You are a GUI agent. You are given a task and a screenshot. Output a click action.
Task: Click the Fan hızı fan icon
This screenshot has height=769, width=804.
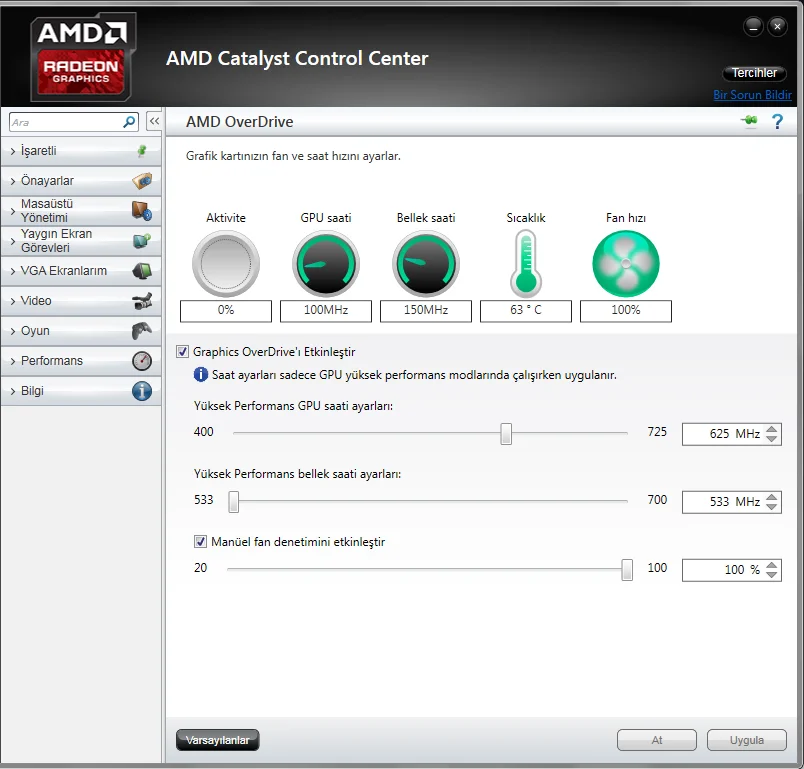626,264
